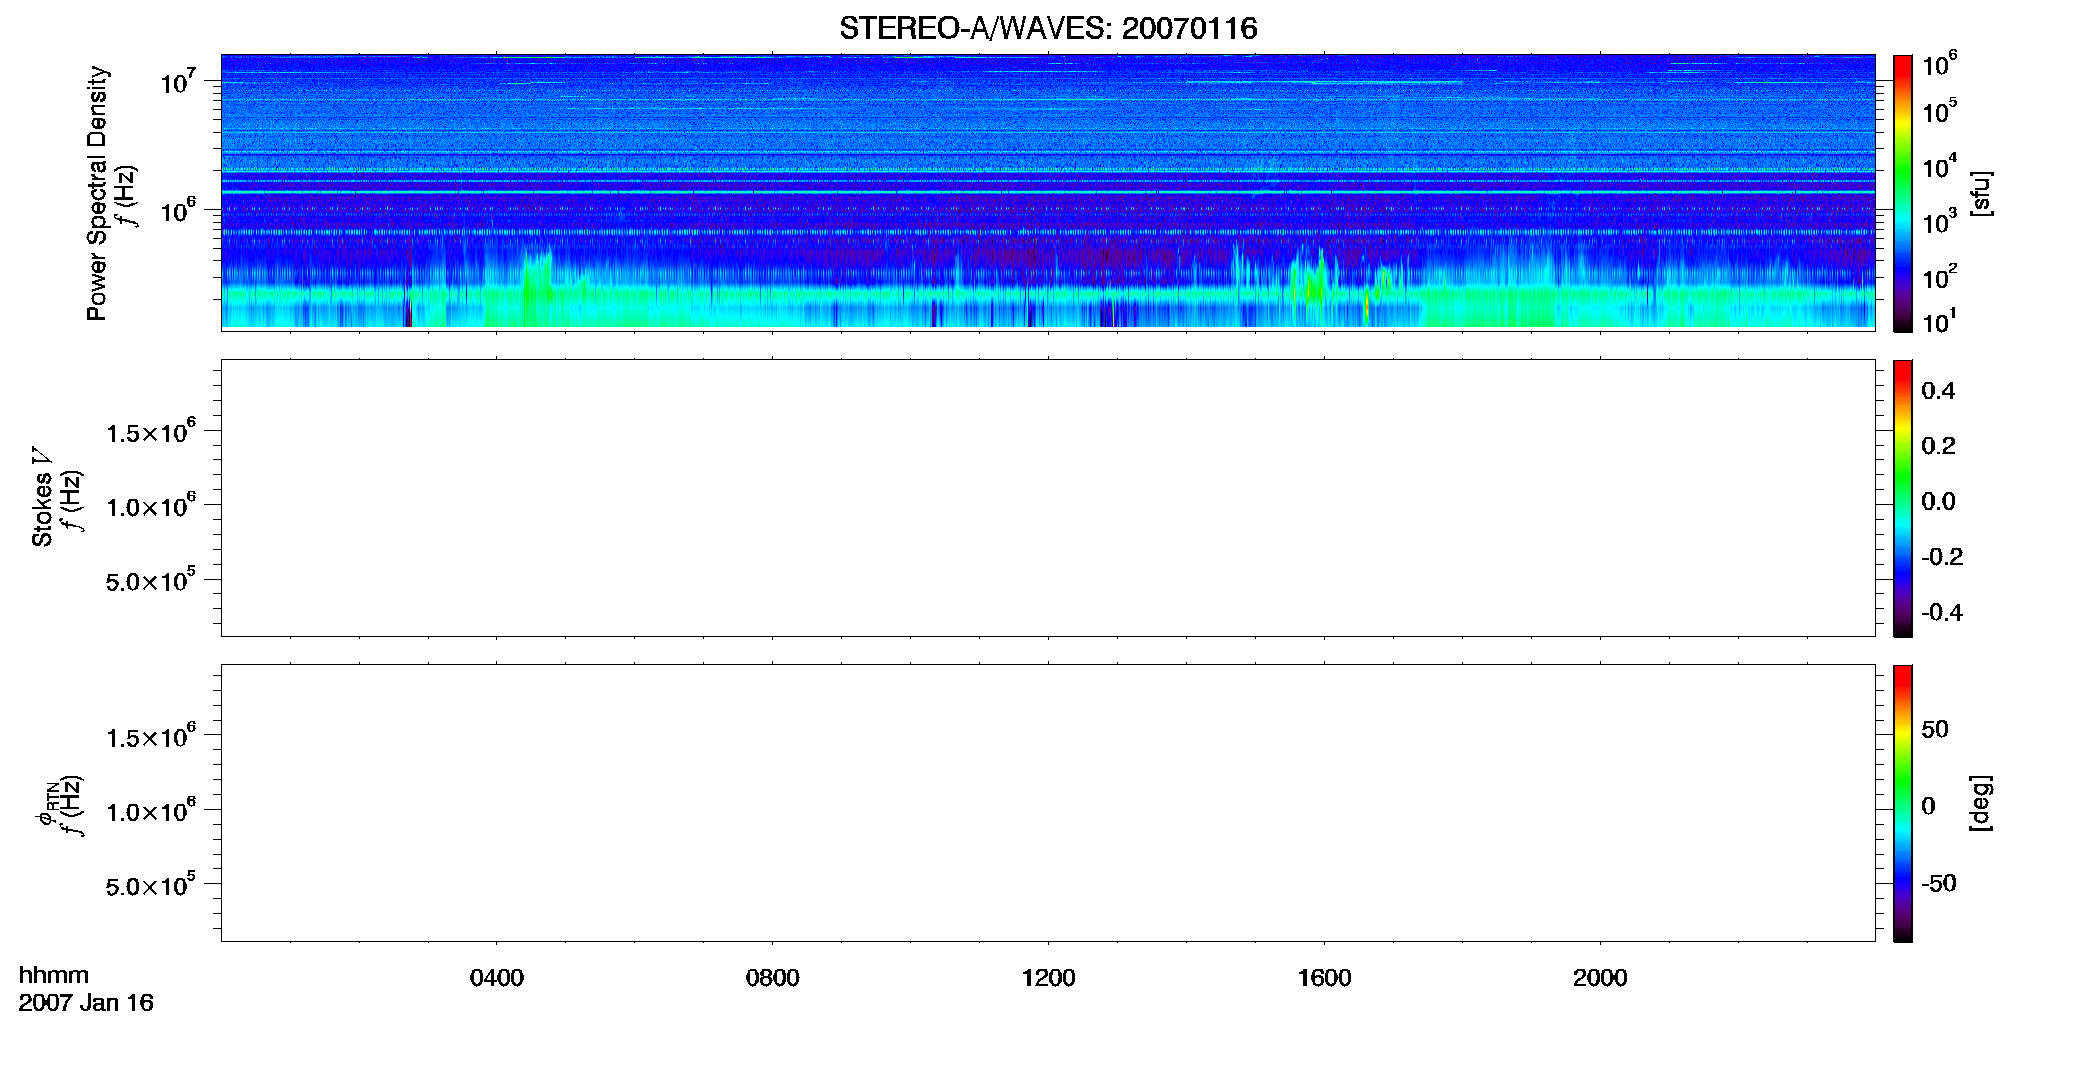Click the 5.0×10^5 tick on the Stokes V axis
The image size is (2096, 1080).
[151, 580]
